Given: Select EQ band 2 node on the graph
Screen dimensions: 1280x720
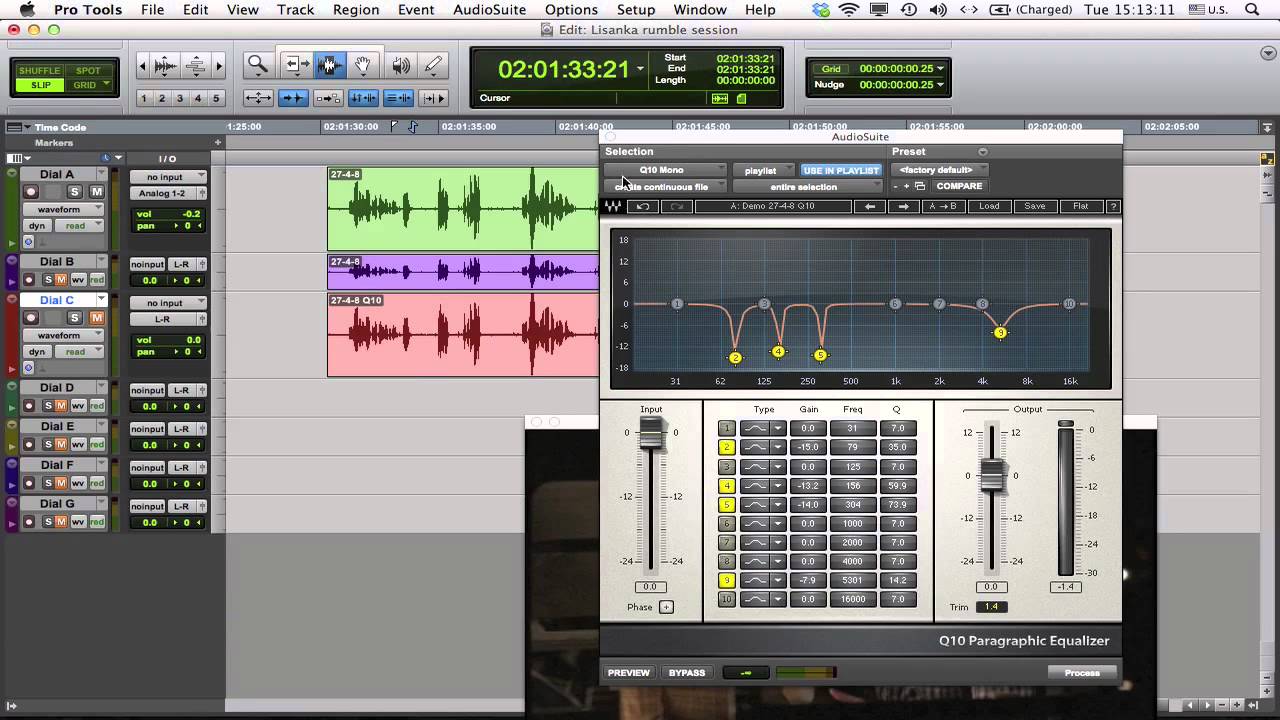Looking at the screenshot, I should point(735,357).
